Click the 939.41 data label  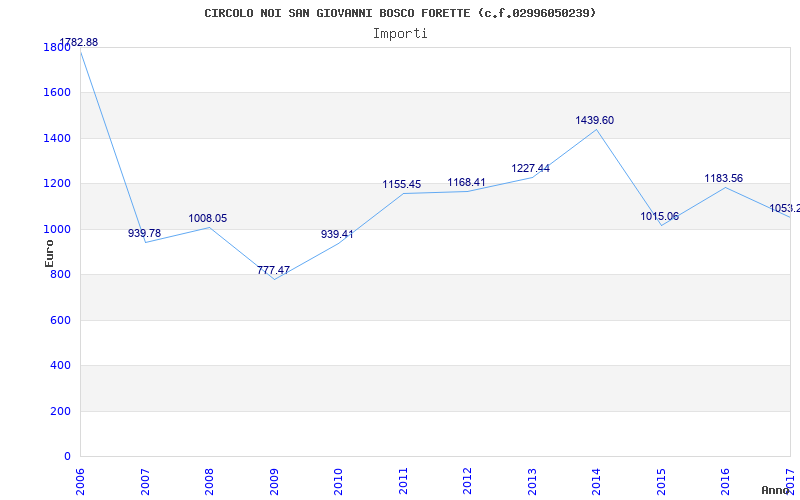(x=337, y=234)
